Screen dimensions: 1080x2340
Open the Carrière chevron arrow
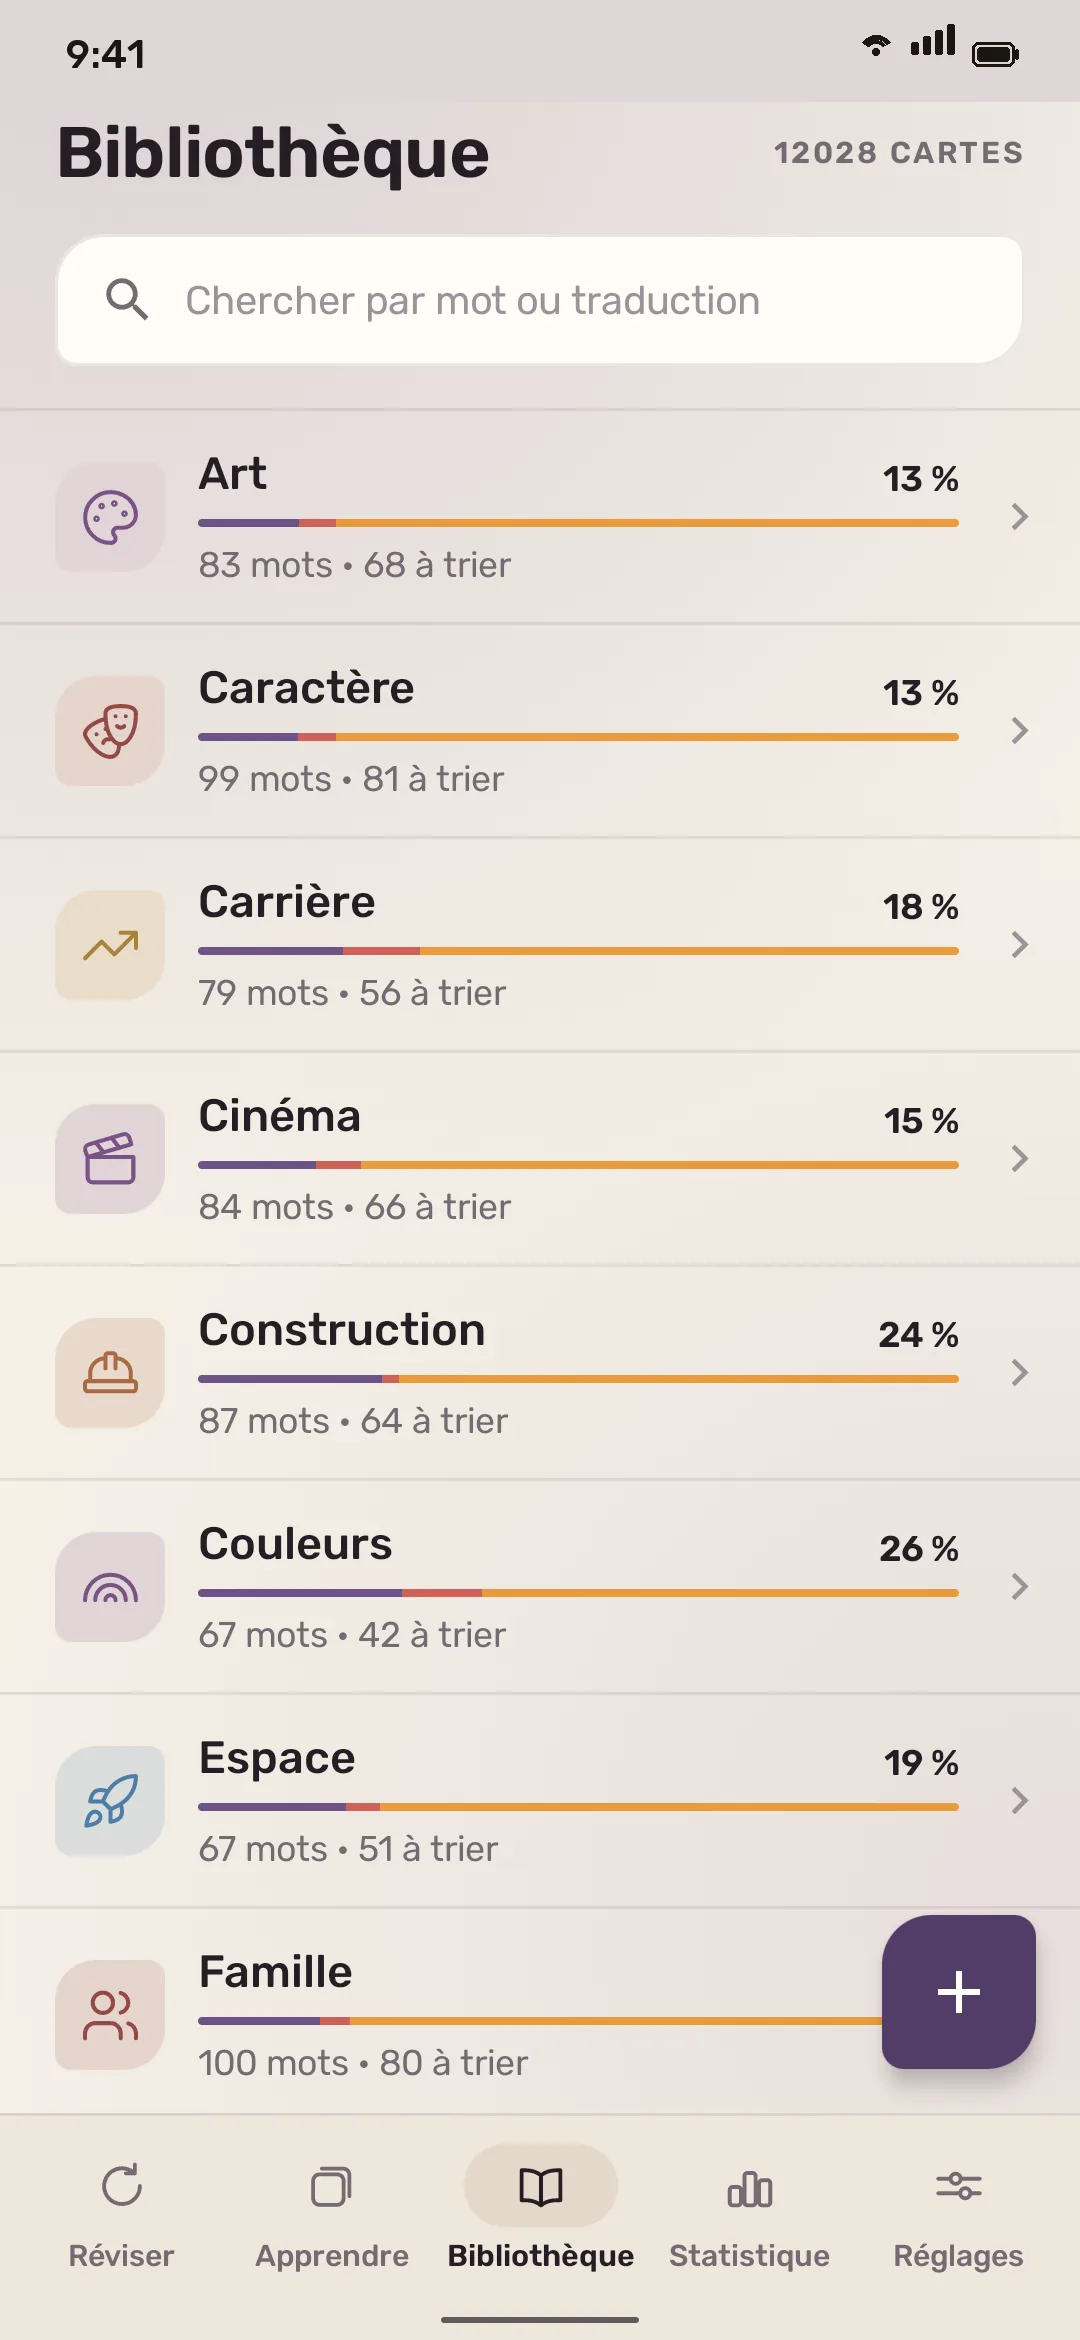tap(1019, 945)
